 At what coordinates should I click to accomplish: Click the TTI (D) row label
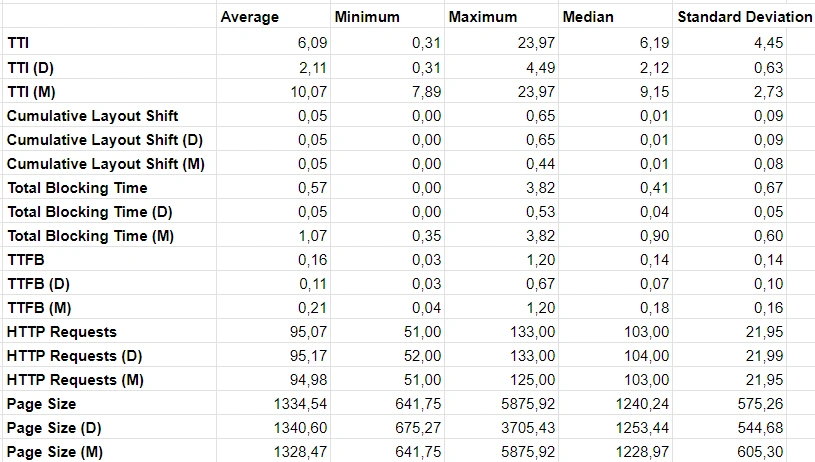(31, 68)
